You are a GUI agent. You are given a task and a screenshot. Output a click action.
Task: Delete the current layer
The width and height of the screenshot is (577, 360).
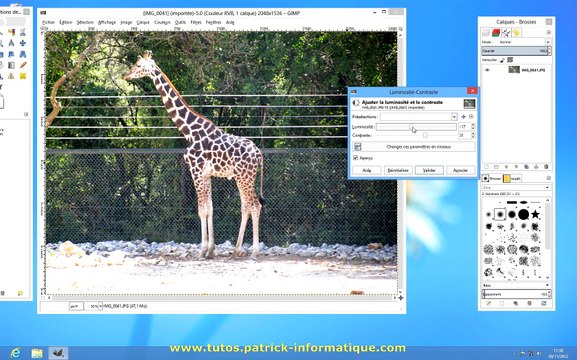click(546, 167)
